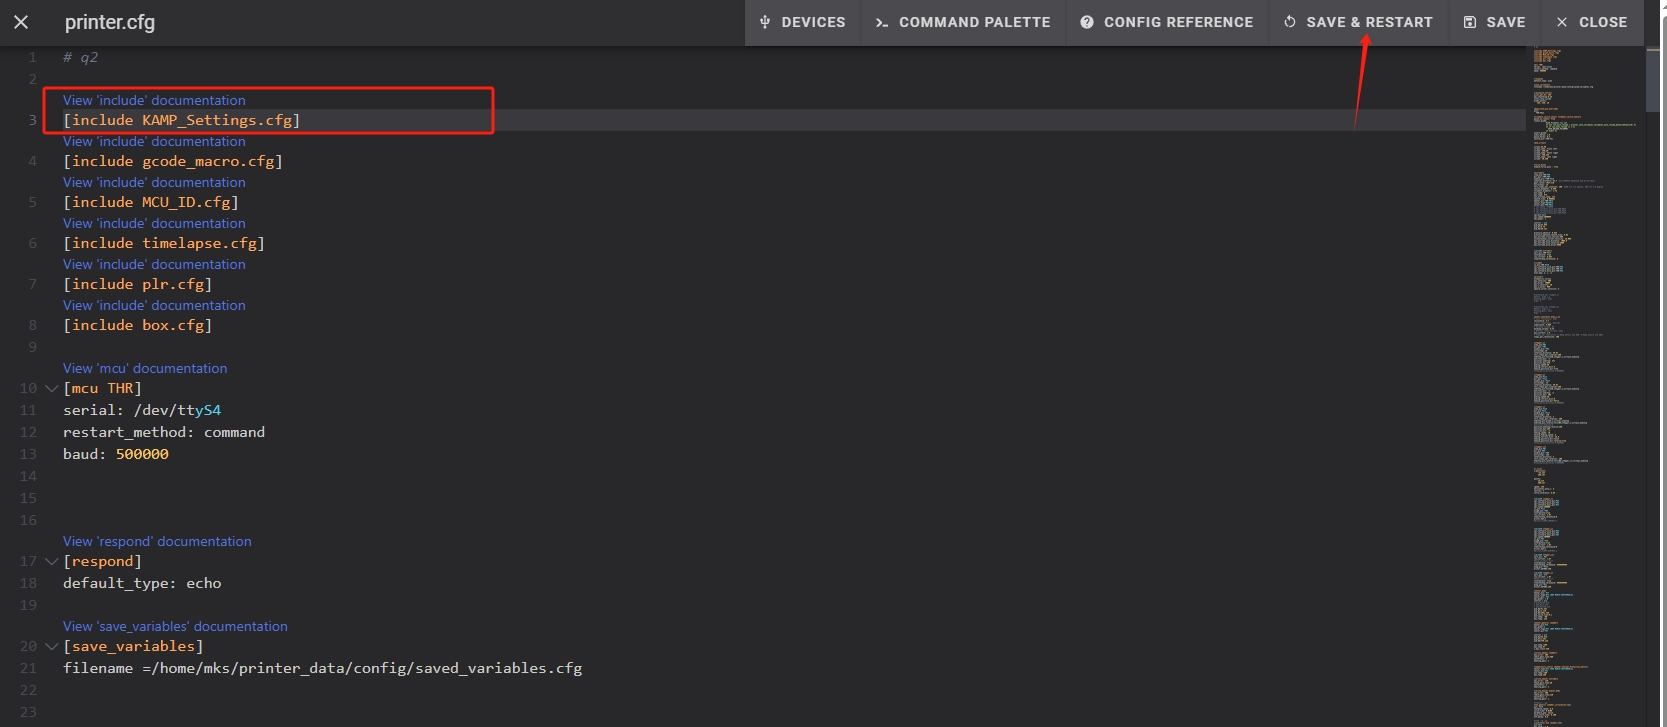Click the Config Reference question mark icon
Image resolution: width=1667 pixels, height=727 pixels.
[1087, 22]
